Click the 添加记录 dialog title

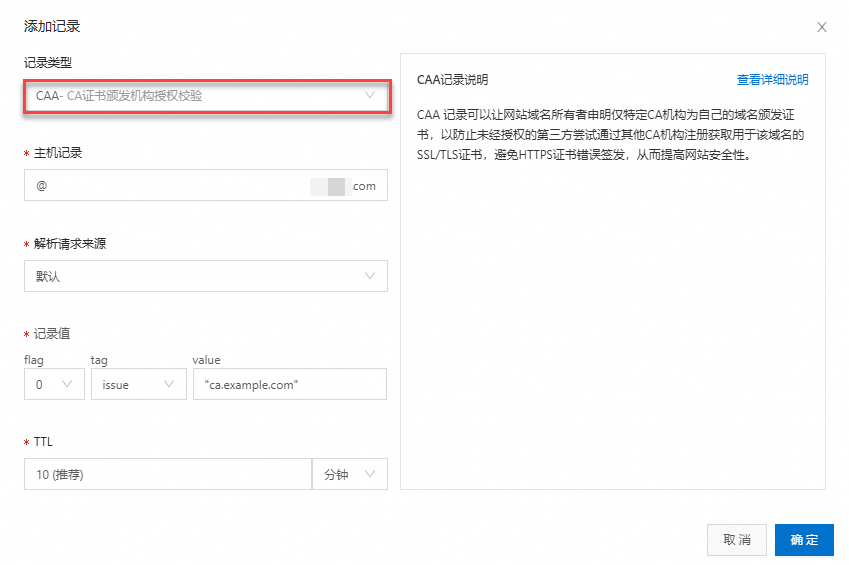point(52,27)
